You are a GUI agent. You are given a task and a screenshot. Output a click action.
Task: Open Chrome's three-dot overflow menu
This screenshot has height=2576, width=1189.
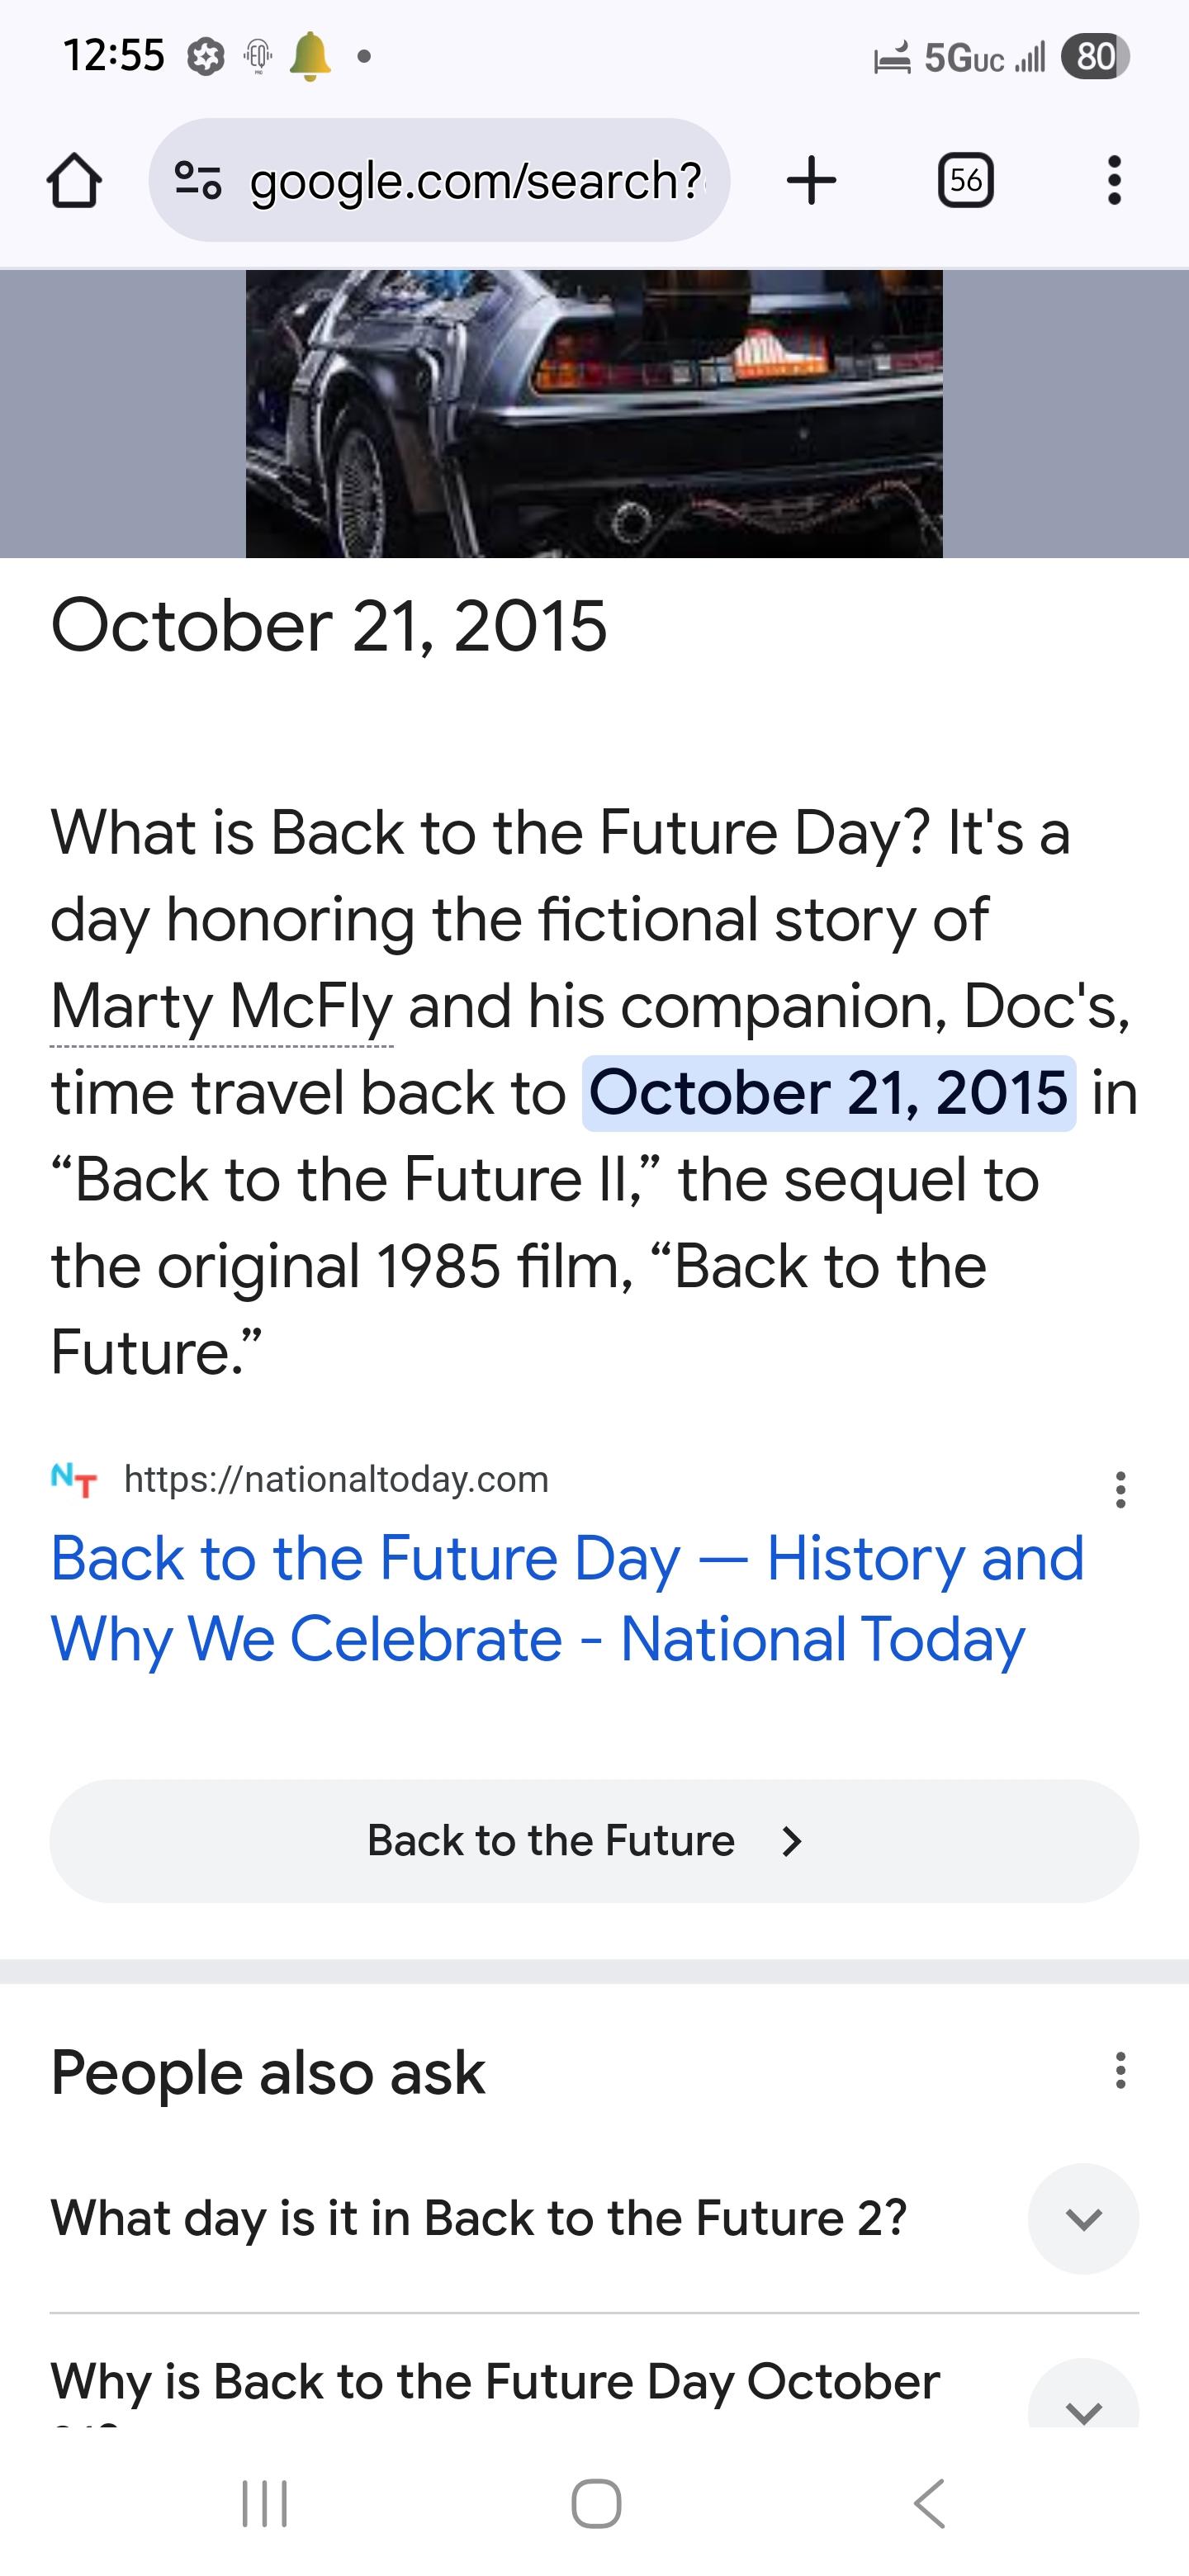(1114, 181)
